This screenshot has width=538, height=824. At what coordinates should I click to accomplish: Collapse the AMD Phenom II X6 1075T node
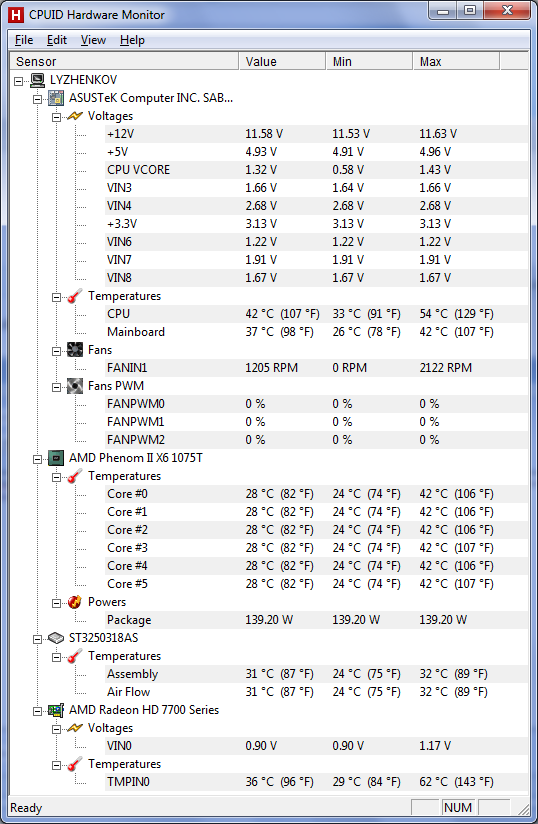[37, 459]
